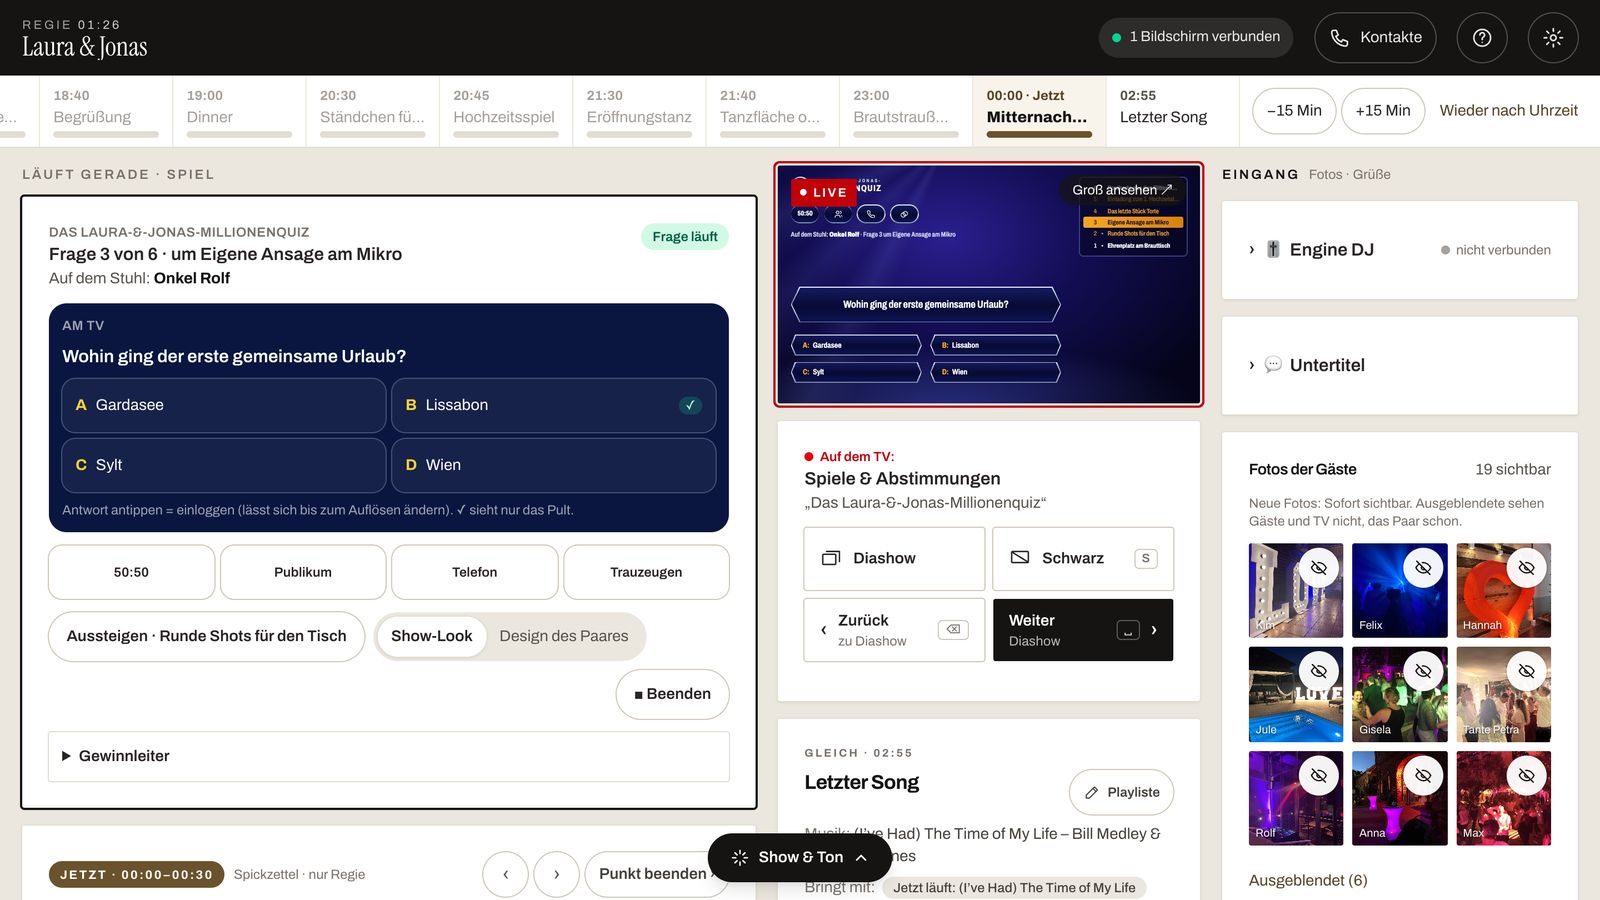Click the Untertitel speech bubble icon
This screenshot has width=1600, height=900.
click(1273, 365)
